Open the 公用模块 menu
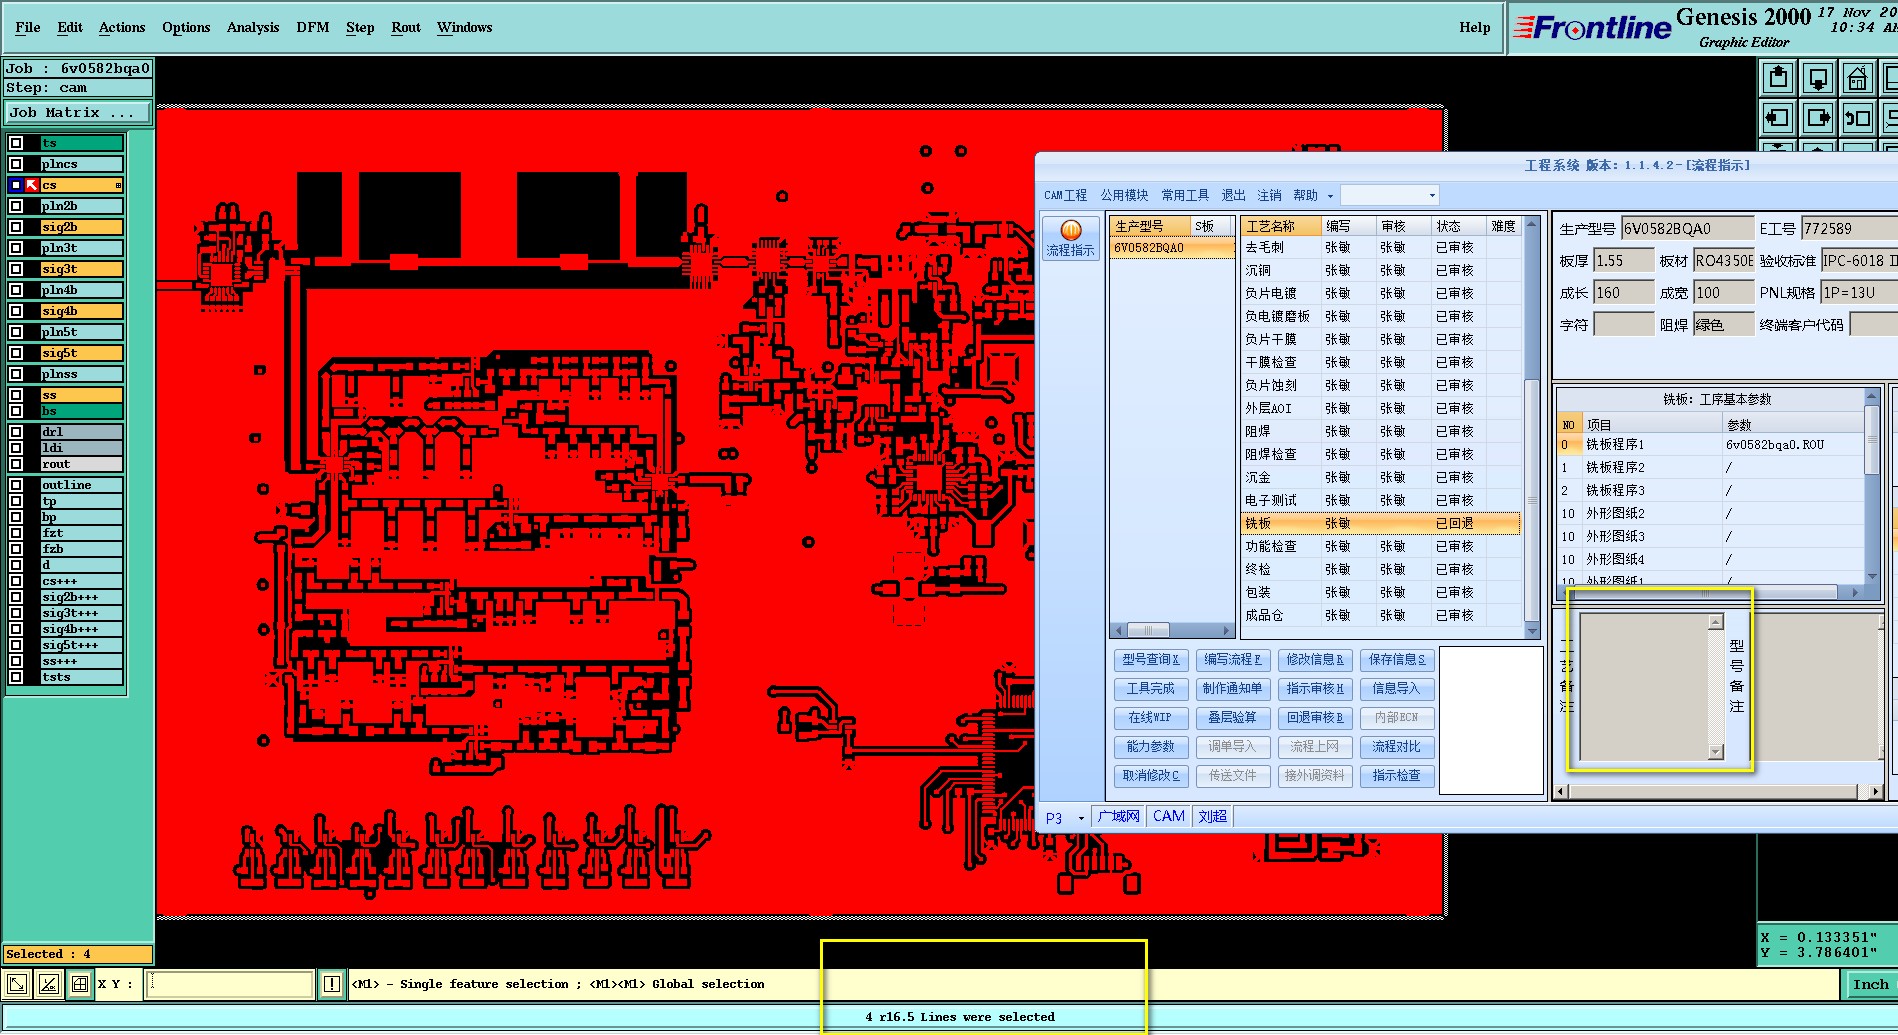Screen dimensions: 1898x1035 pyautogui.click(x=1124, y=195)
